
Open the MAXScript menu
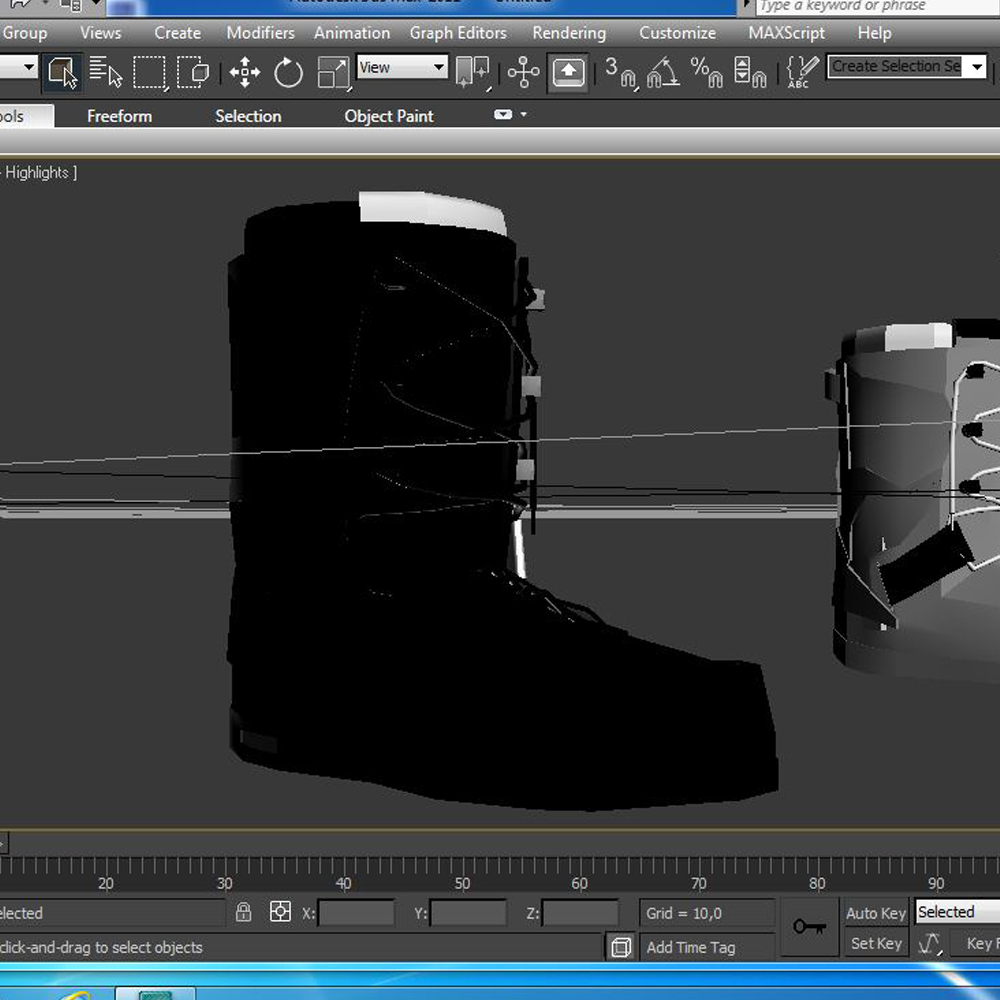tap(786, 33)
